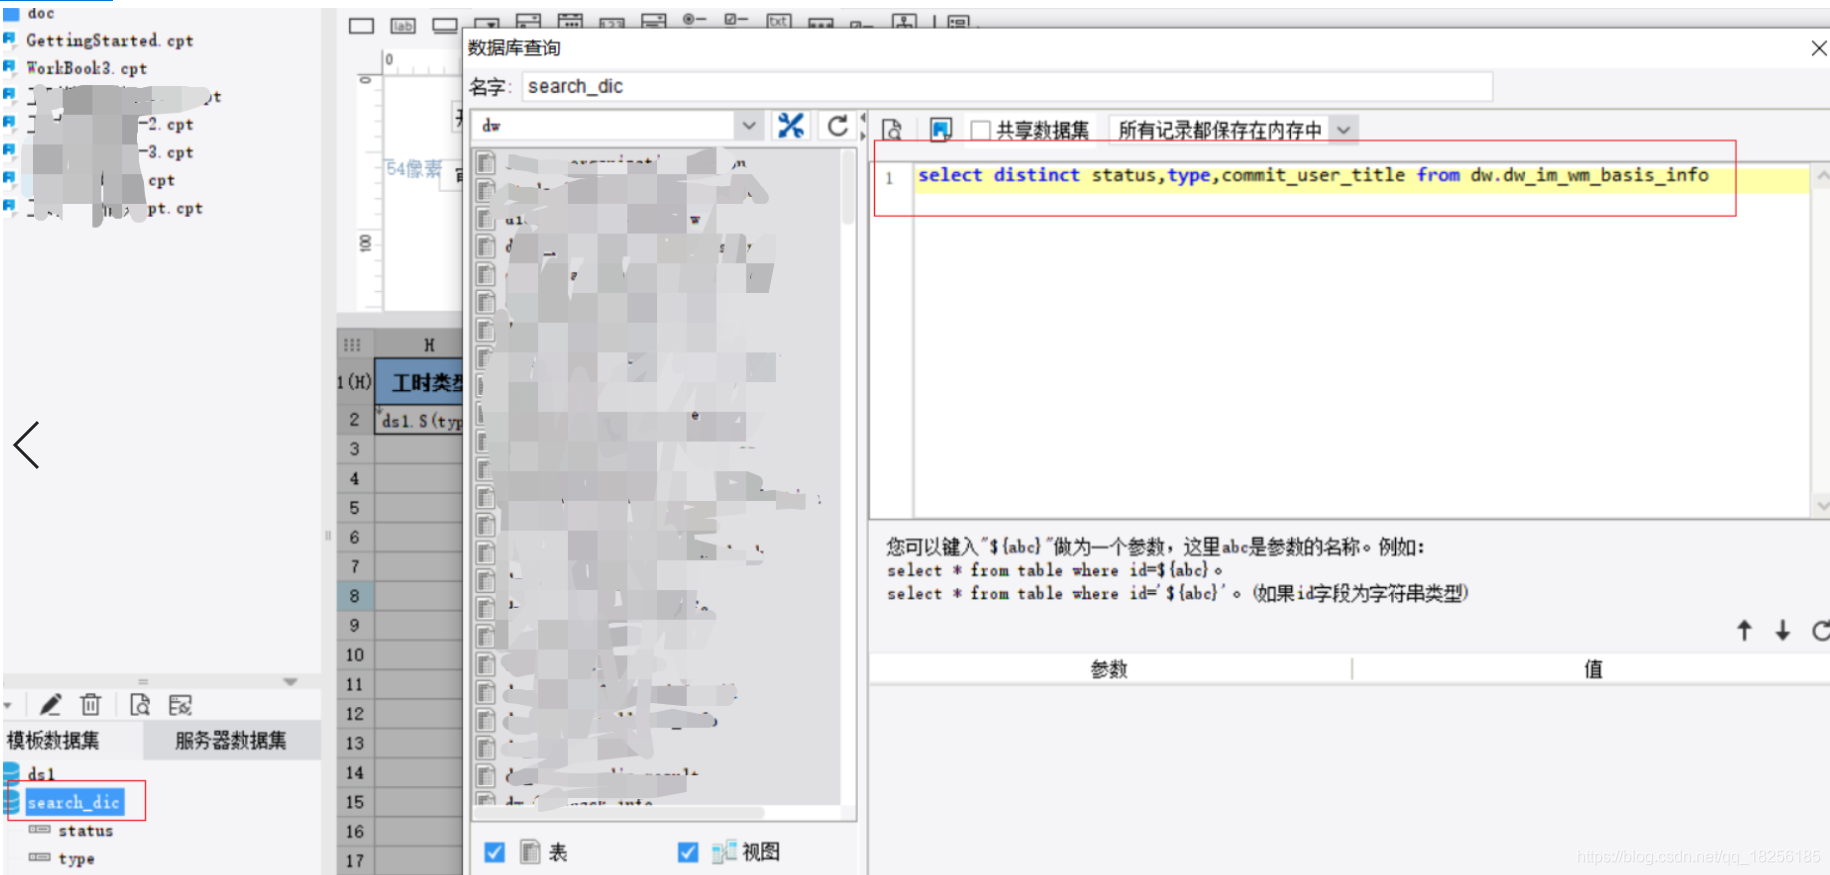The image size is (1830, 875).
Task: Click into the SQL editor line 1
Action: (x=1361, y=176)
